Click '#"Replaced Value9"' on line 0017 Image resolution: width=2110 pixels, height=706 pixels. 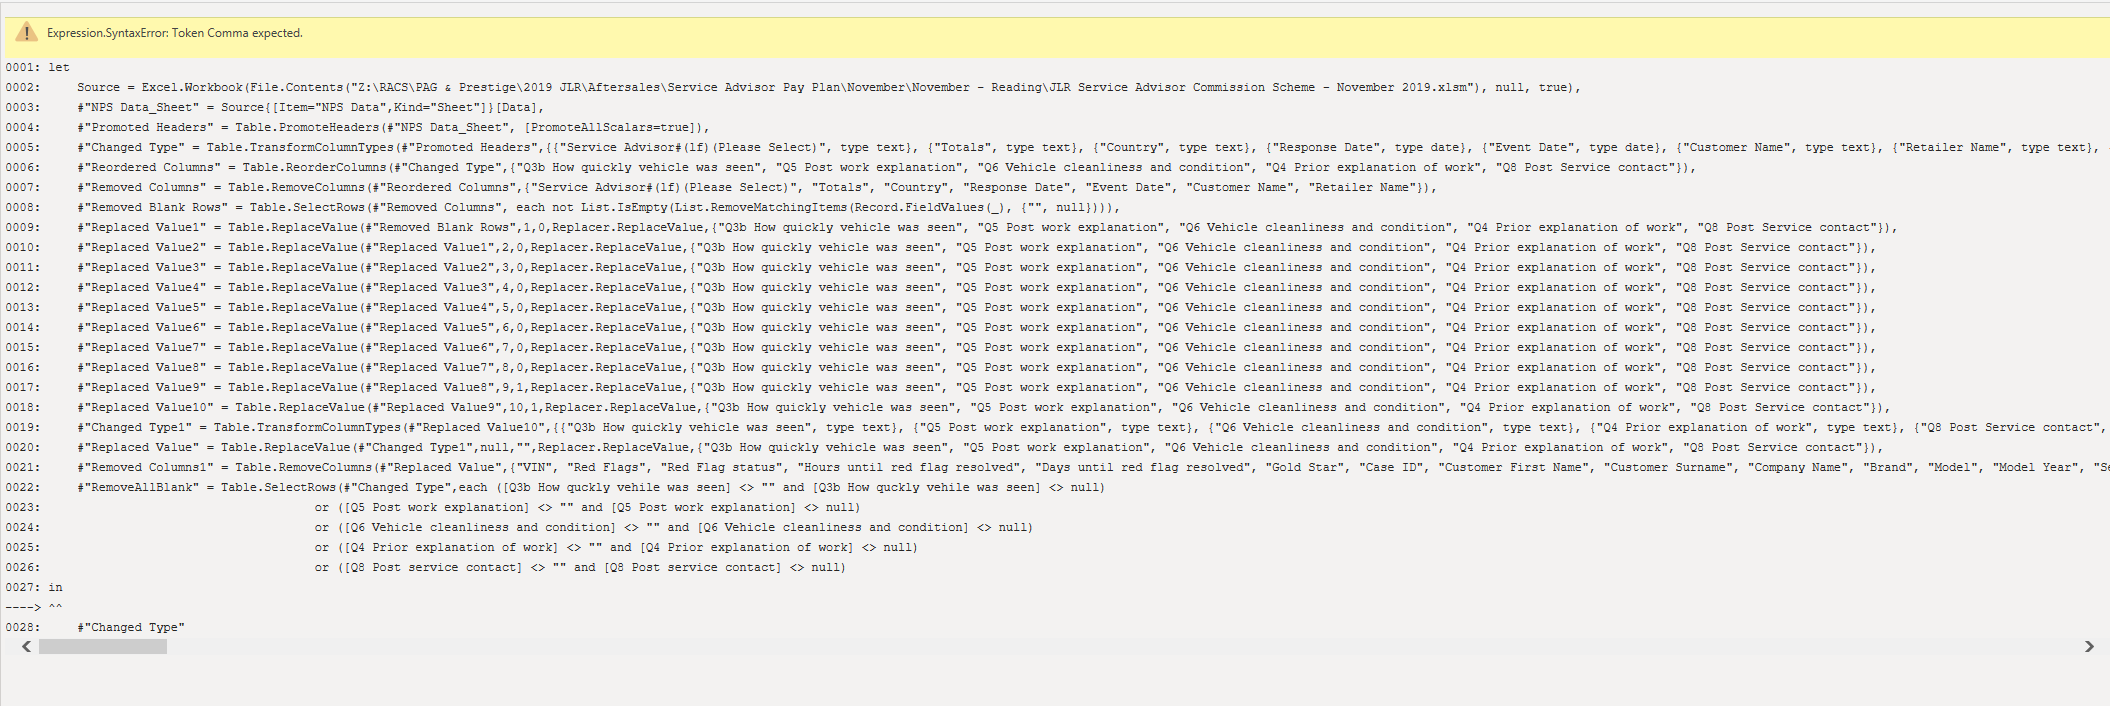coord(142,387)
